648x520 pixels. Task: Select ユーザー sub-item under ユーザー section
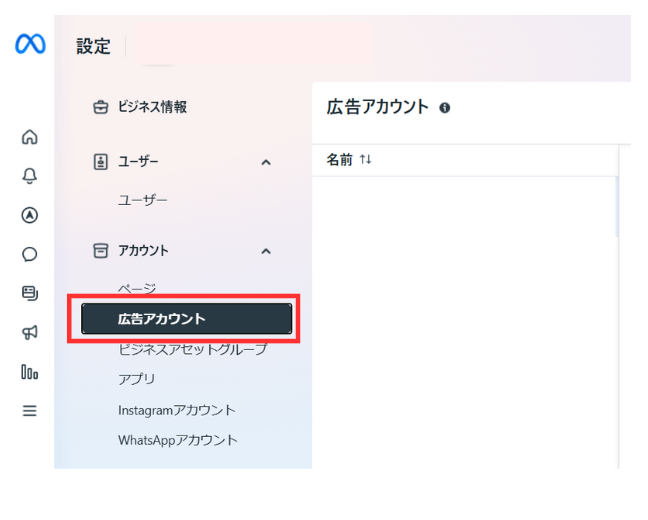pyautogui.click(x=143, y=200)
